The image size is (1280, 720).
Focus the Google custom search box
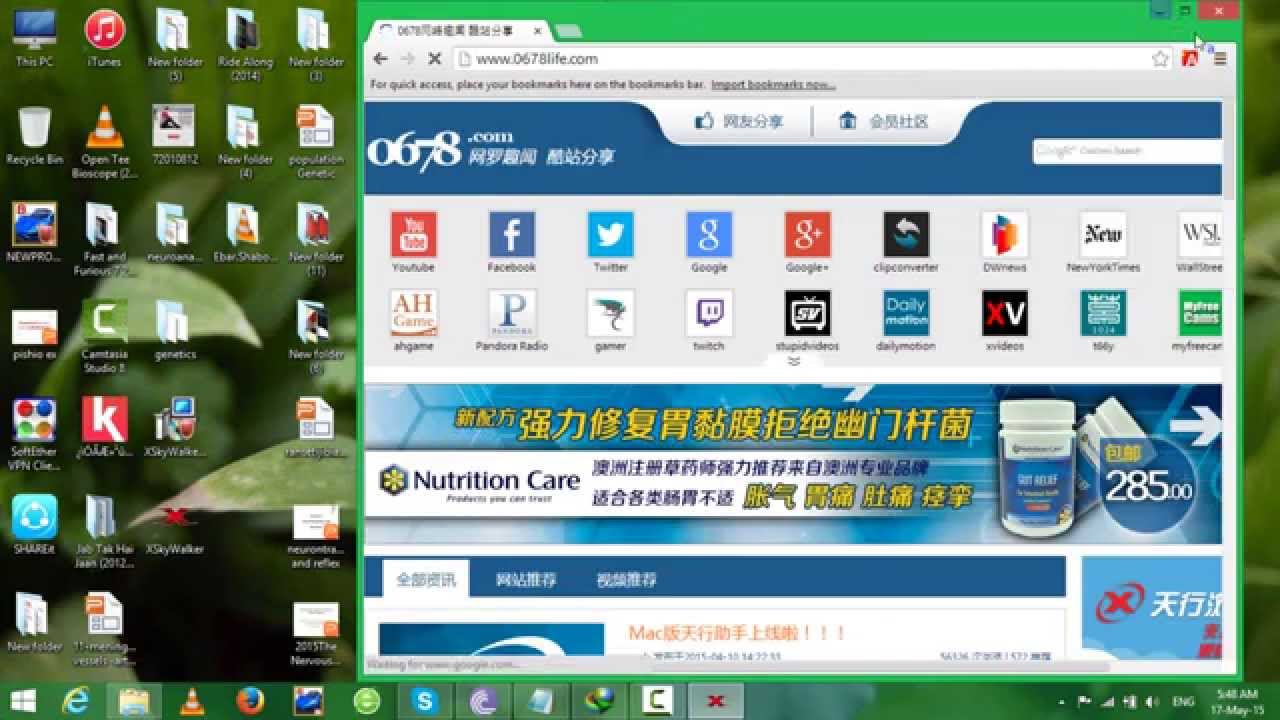[x=1127, y=151]
